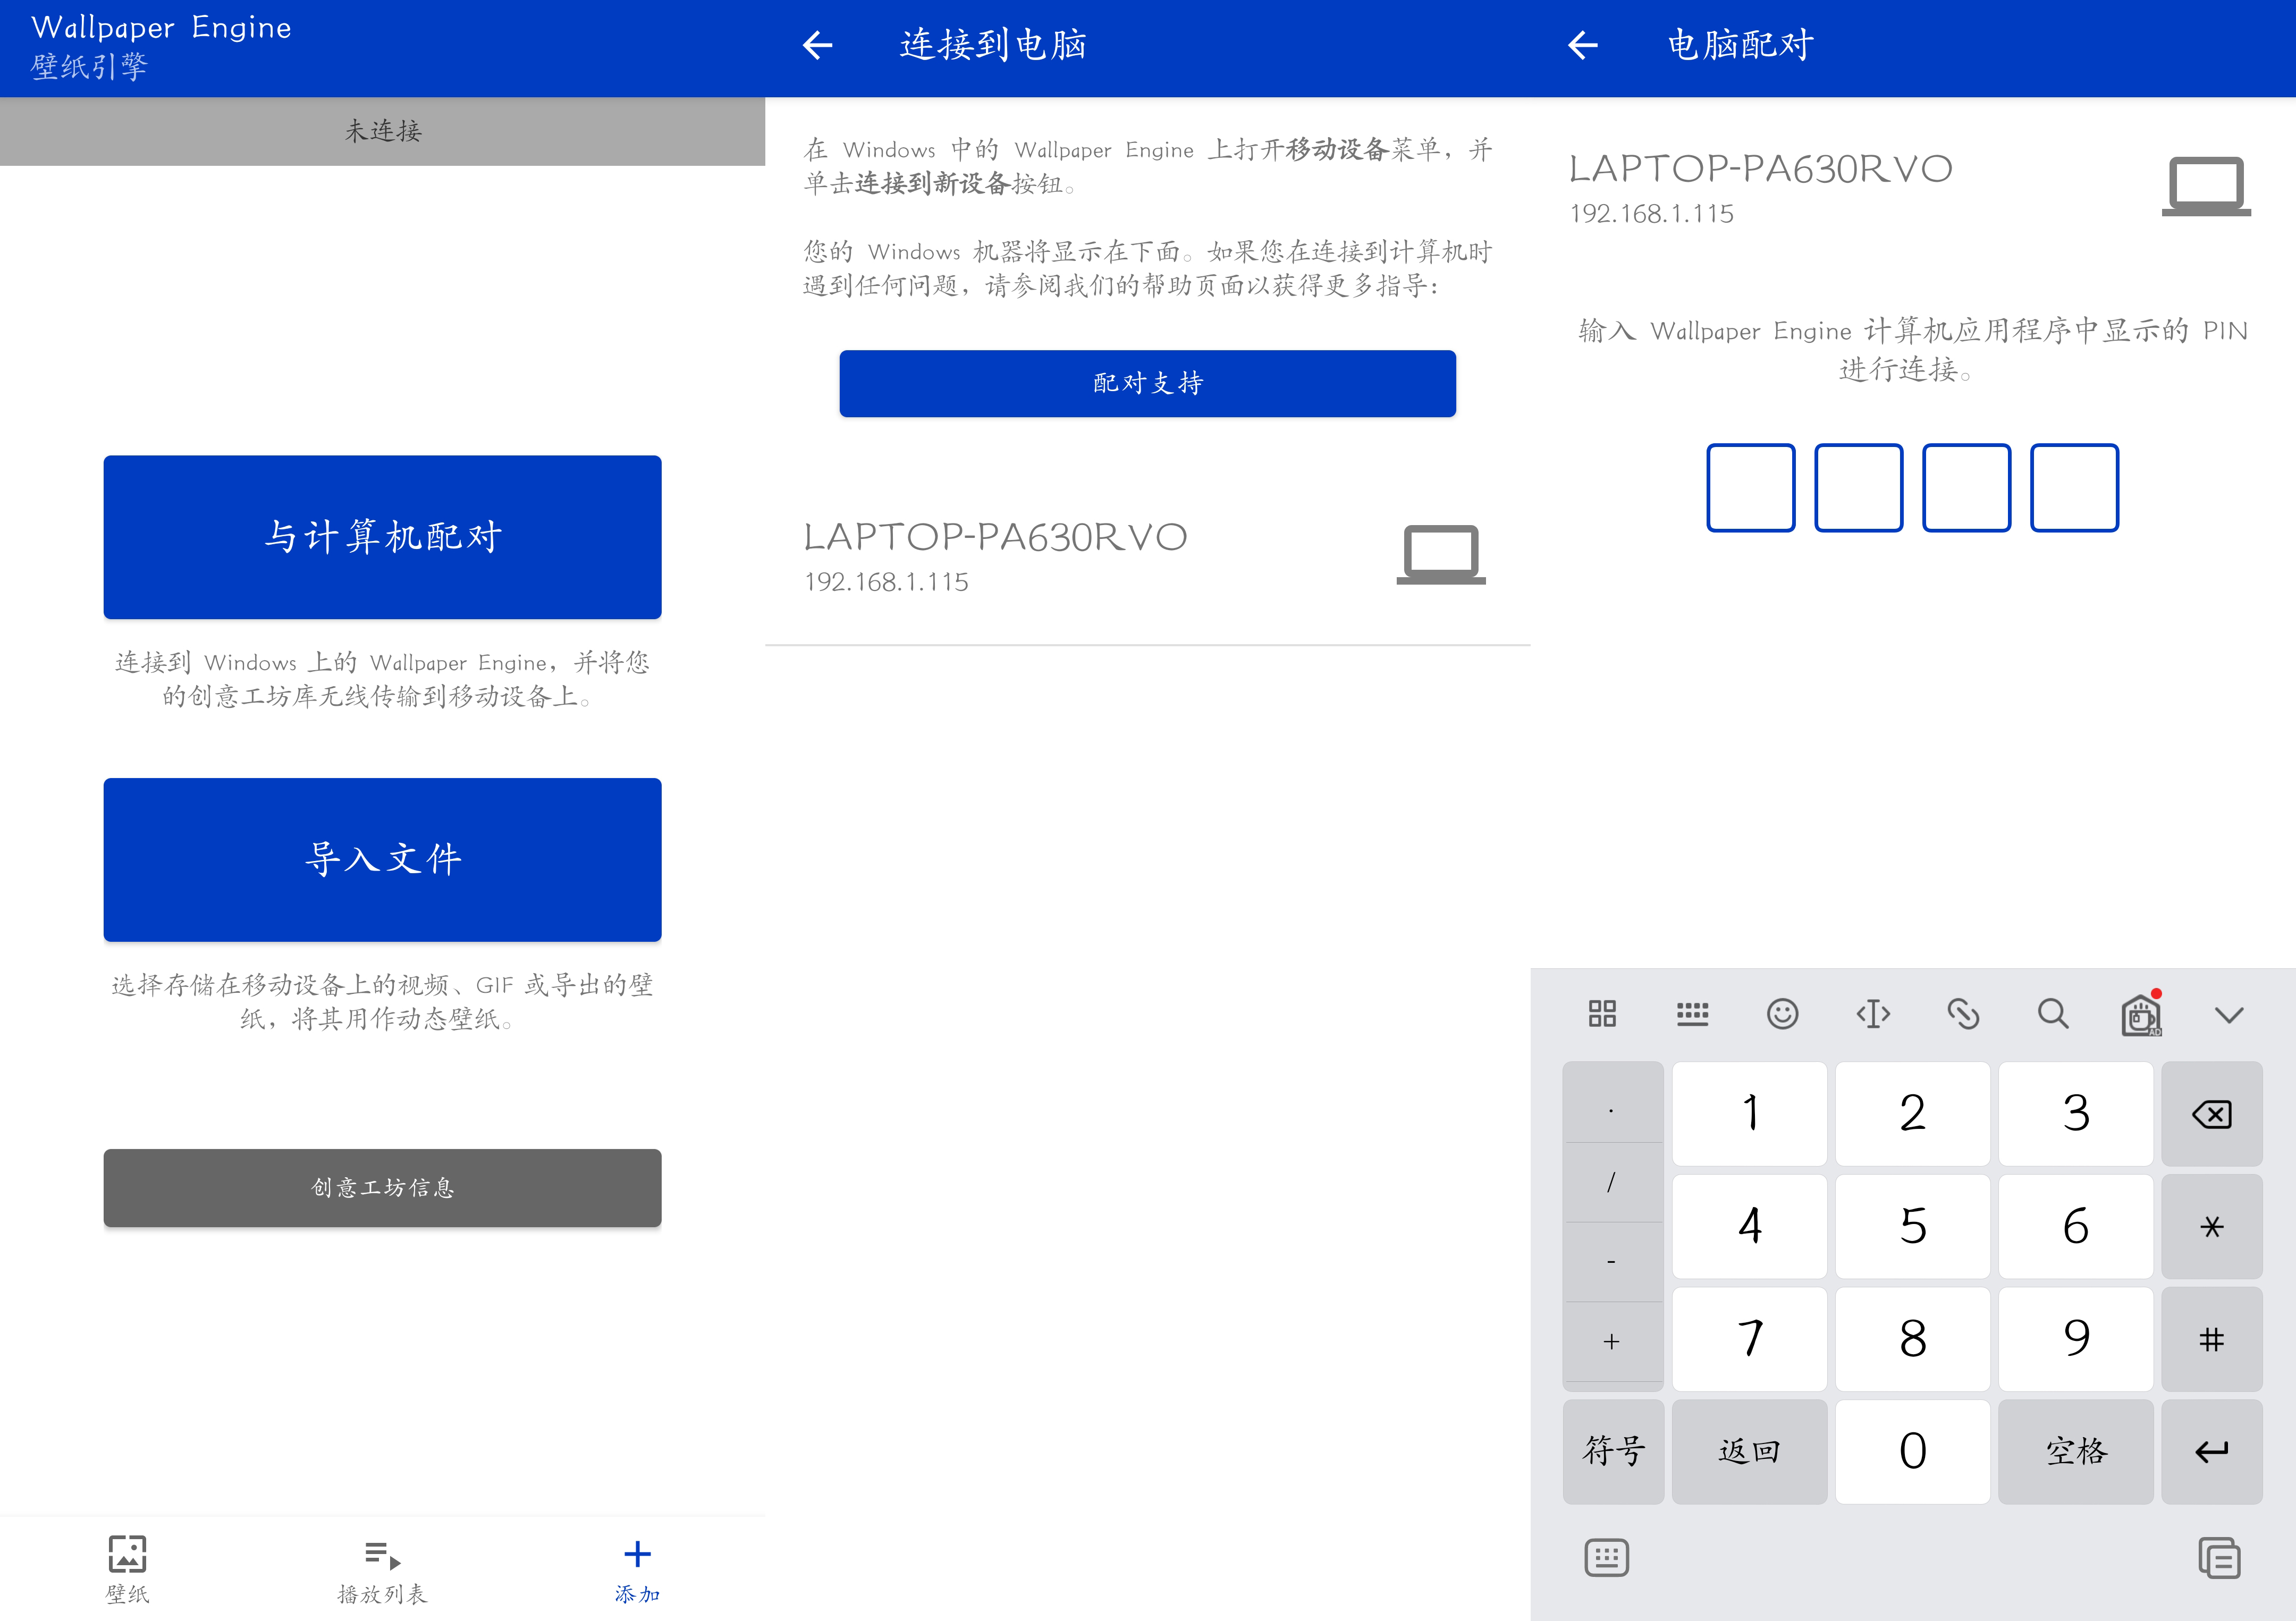Open the 播放列表 tab

pyautogui.click(x=382, y=1571)
